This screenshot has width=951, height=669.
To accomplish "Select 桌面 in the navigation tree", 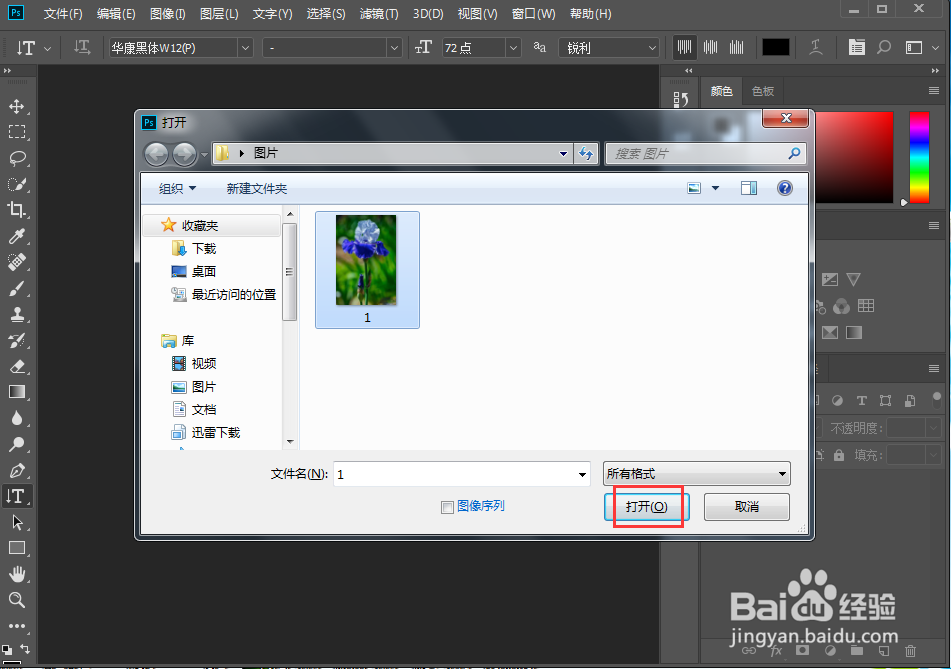I will pos(204,271).
